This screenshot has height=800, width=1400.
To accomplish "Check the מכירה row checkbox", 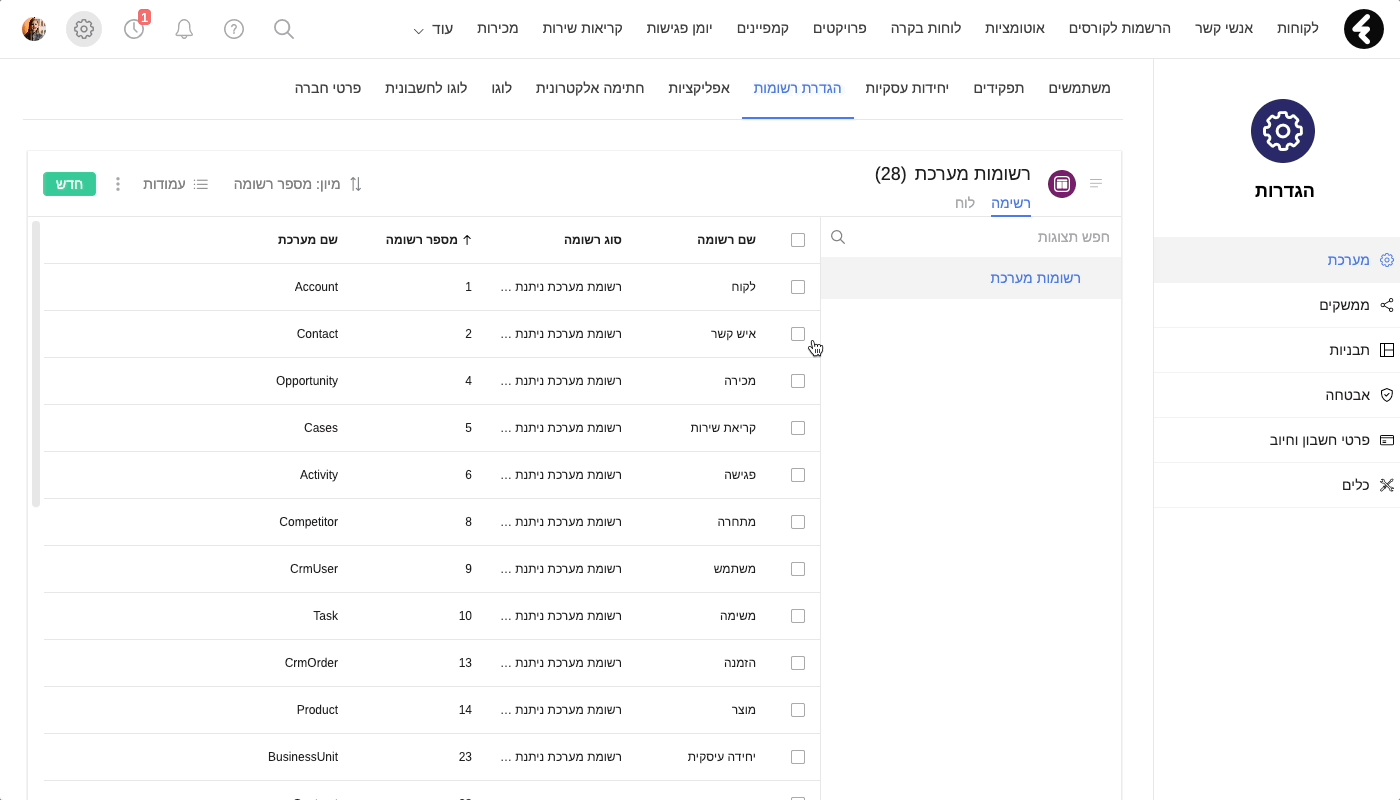I will click(x=798, y=381).
